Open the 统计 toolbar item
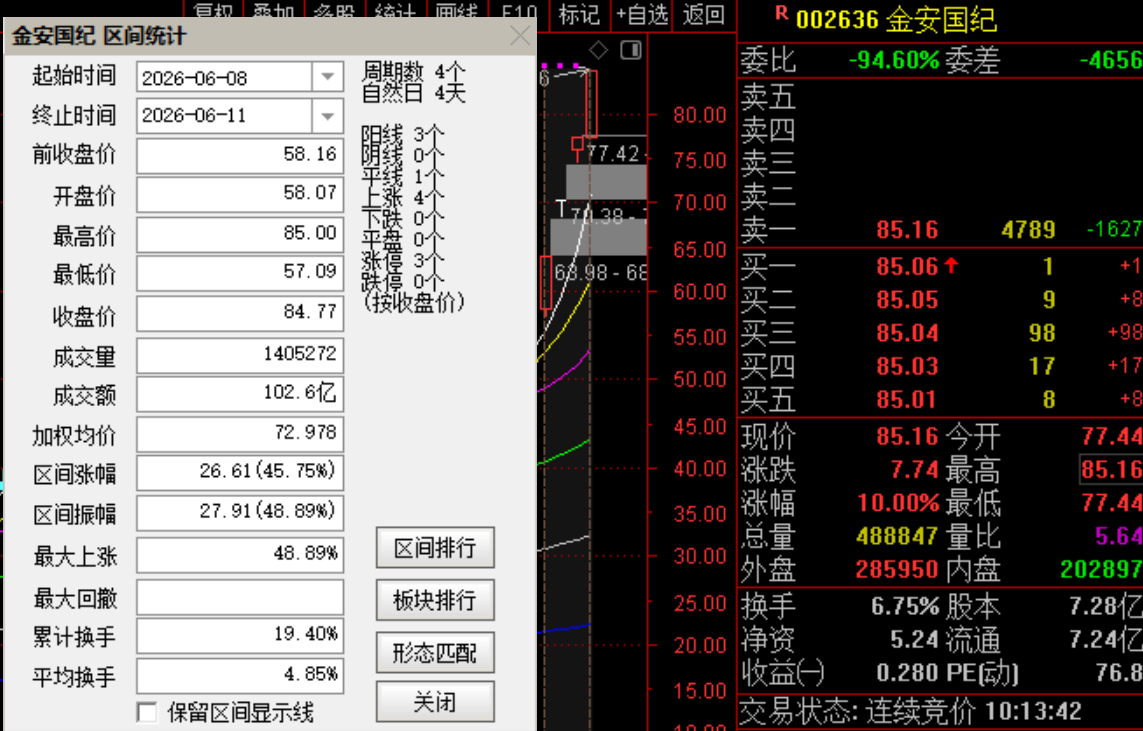1143x731 pixels. [x=395, y=12]
